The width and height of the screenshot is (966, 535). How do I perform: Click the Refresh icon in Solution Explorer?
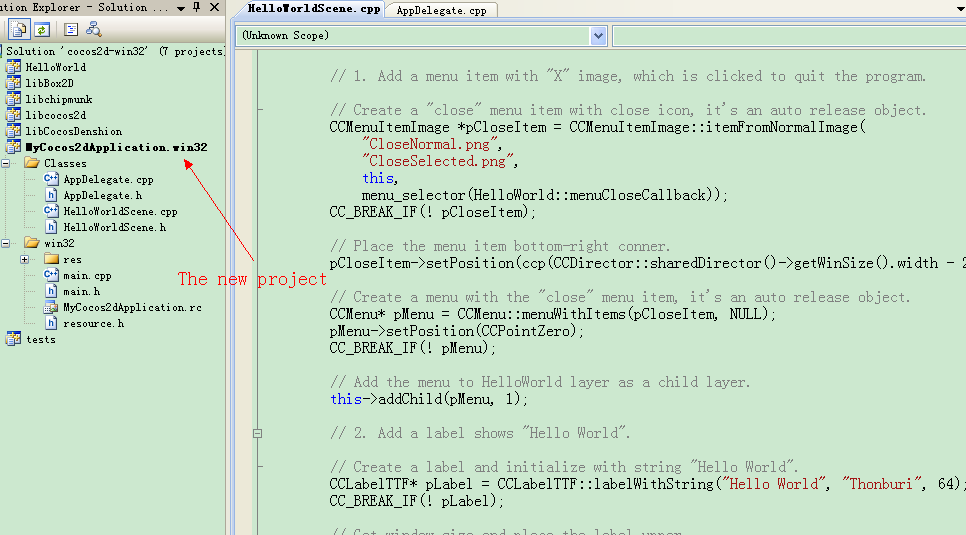pyautogui.click(x=42, y=29)
